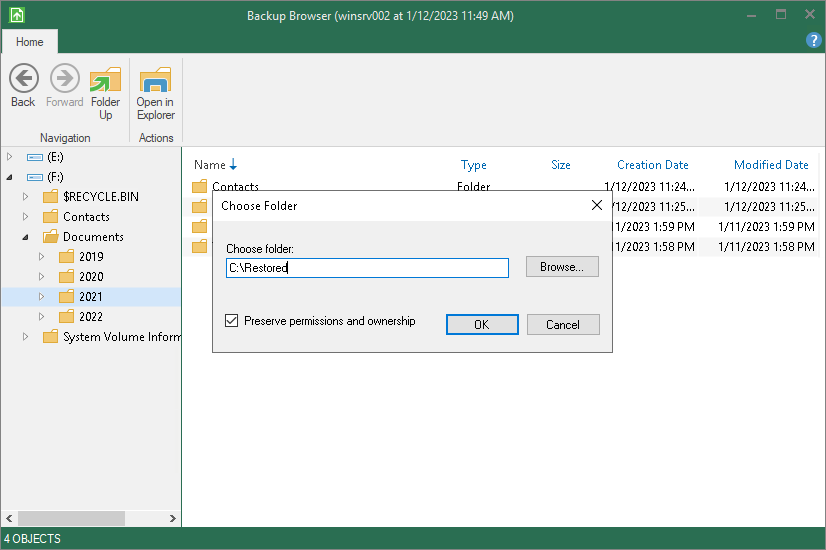826x550 pixels.
Task: Switch to the Home ribbon tab
Action: coord(29,42)
